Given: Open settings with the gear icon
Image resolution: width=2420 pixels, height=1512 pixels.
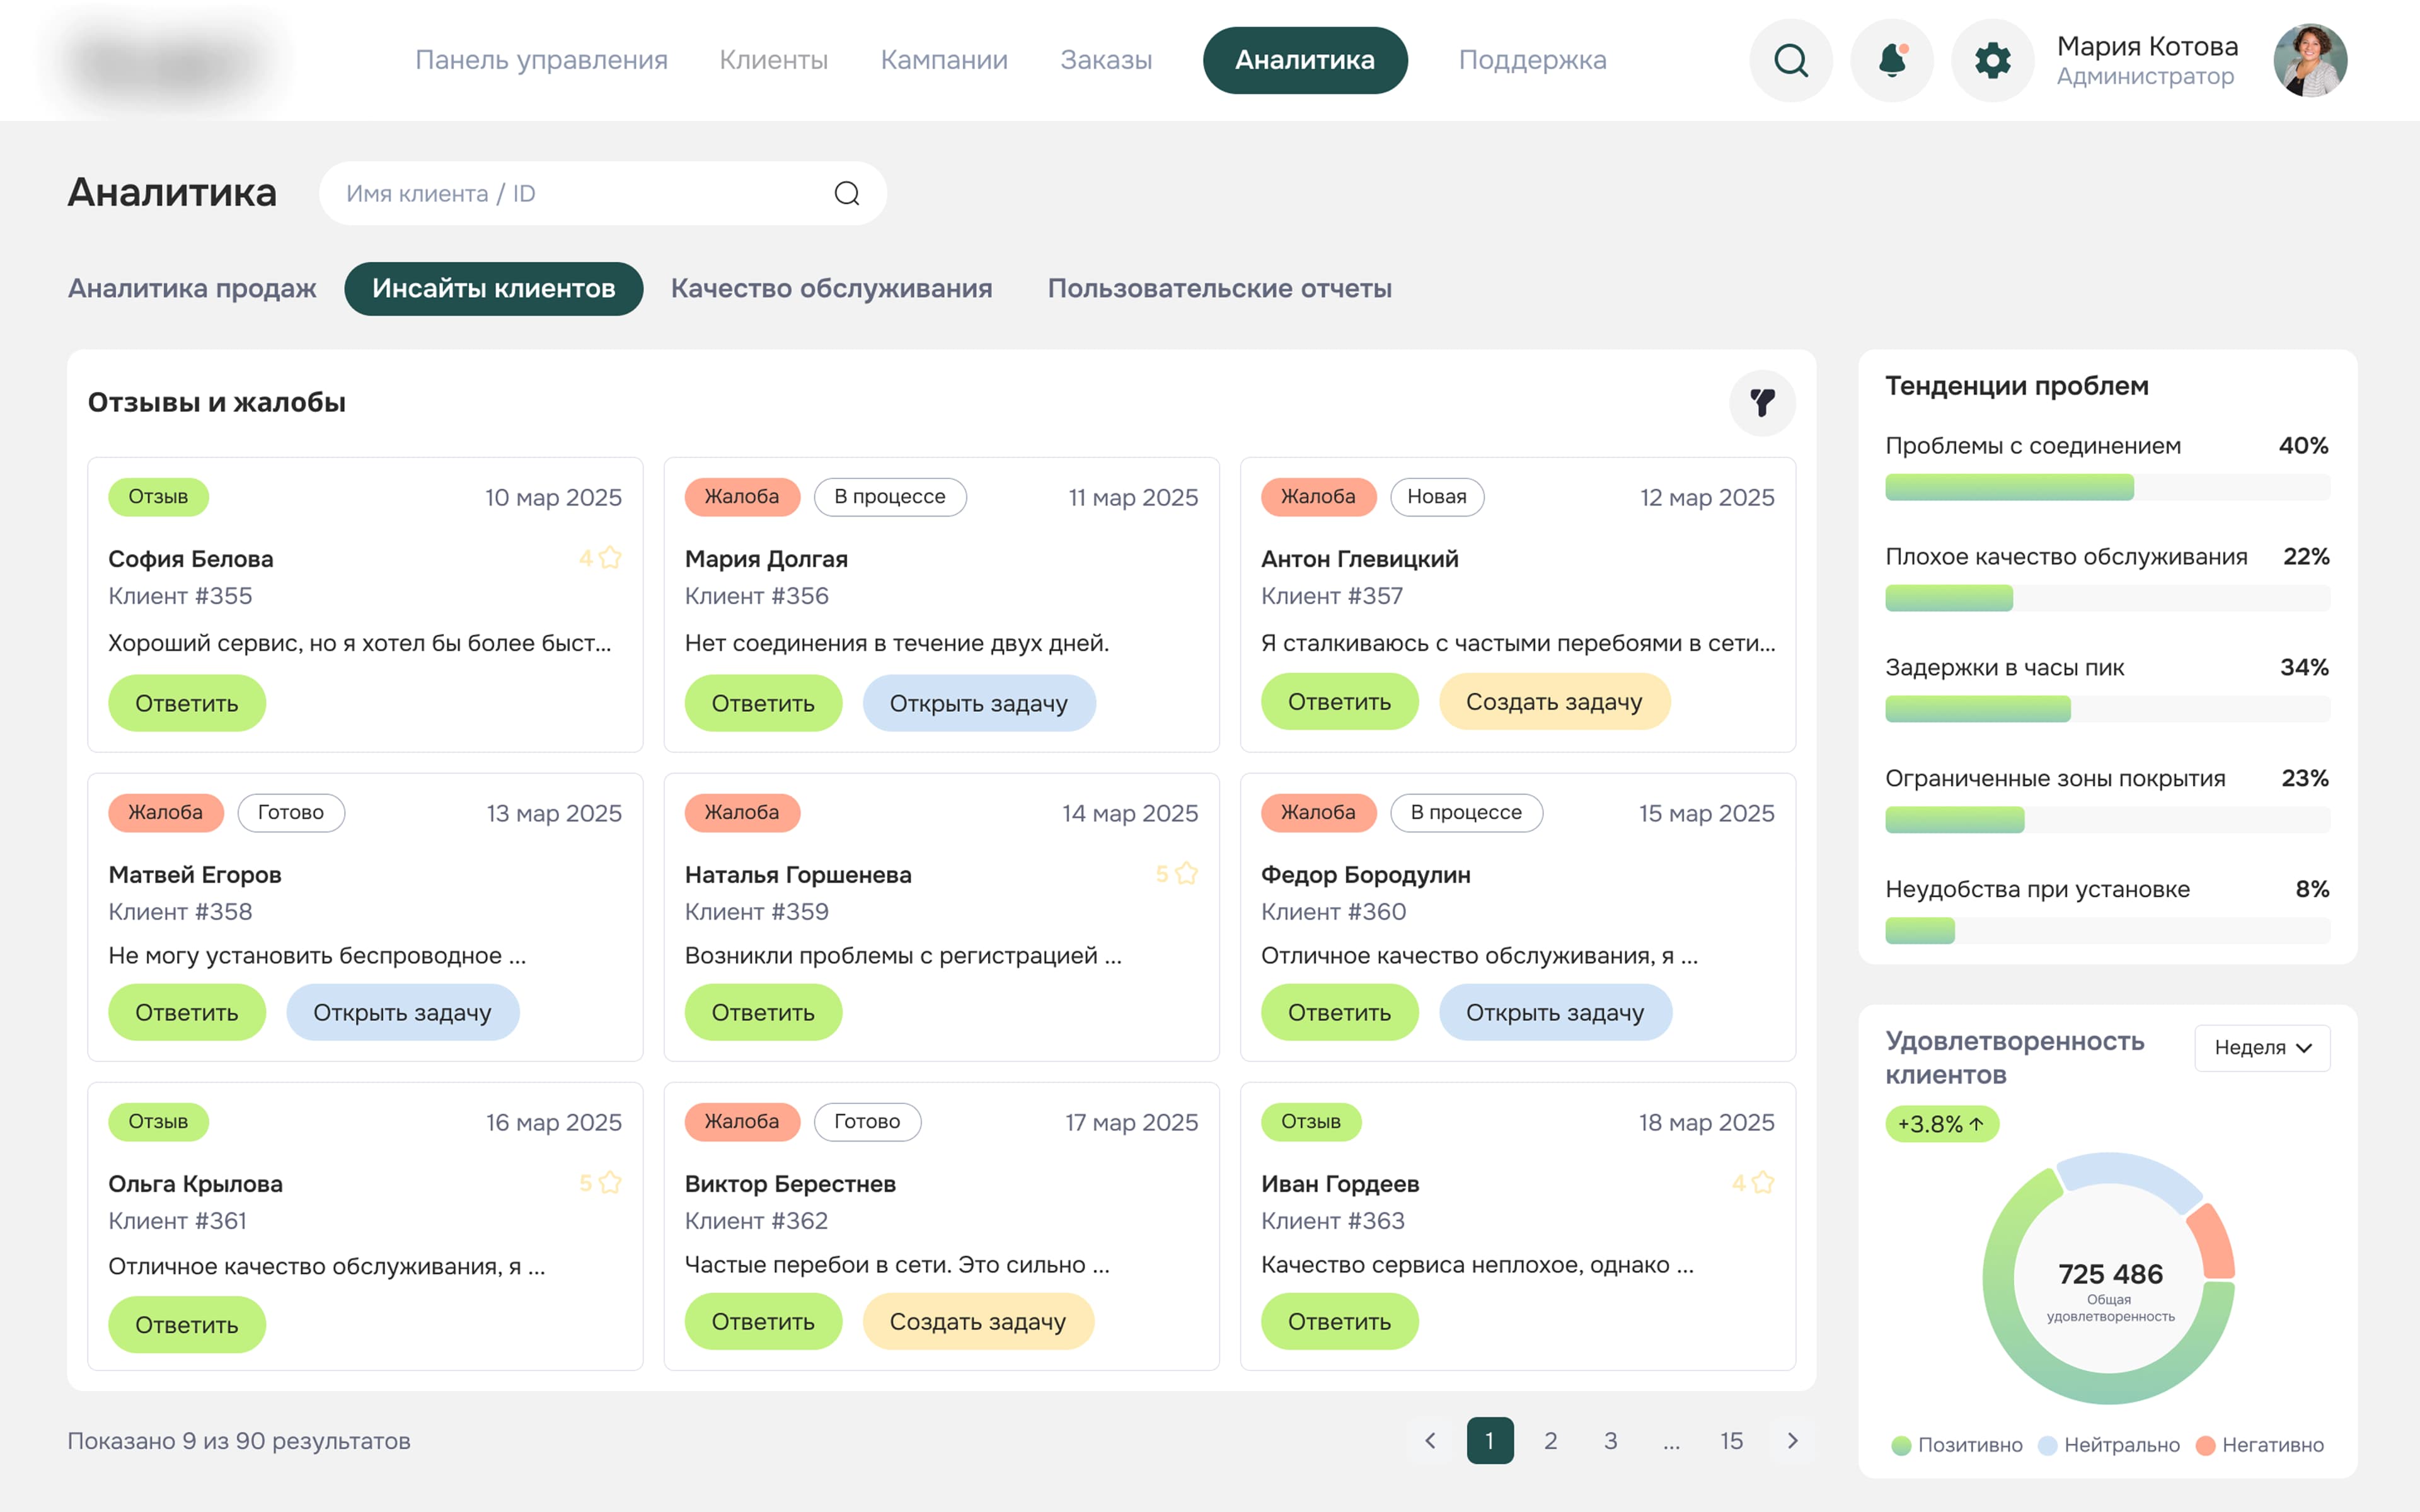Looking at the screenshot, I should coord(1992,60).
